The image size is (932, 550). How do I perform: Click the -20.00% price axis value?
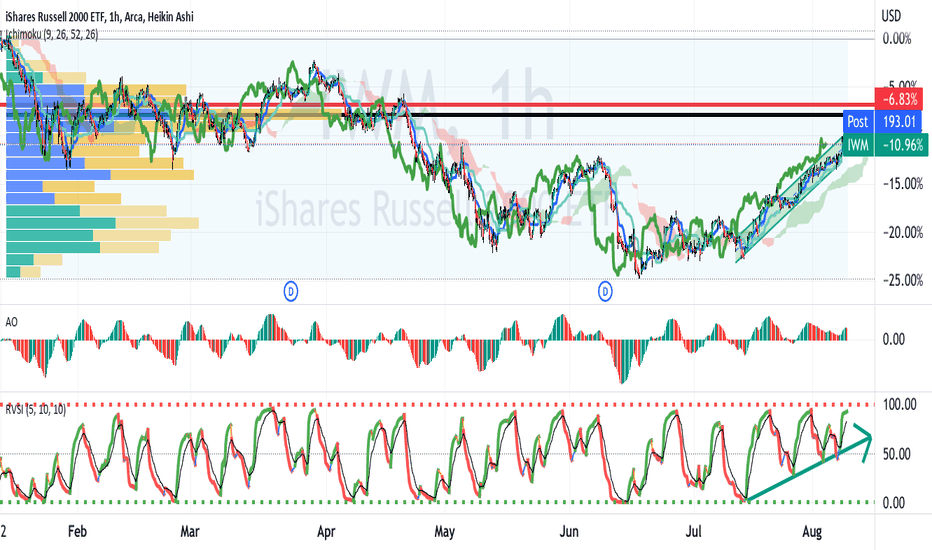903,232
